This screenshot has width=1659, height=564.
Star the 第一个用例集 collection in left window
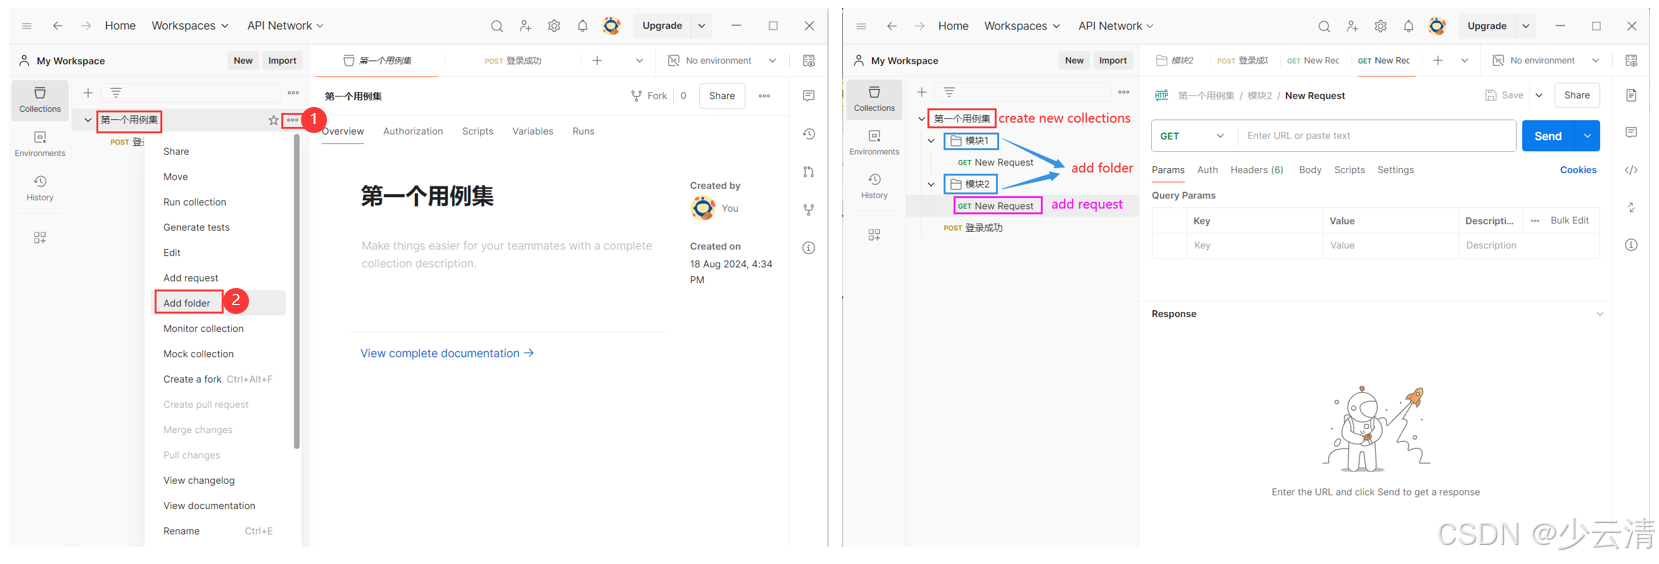click(x=273, y=120)
